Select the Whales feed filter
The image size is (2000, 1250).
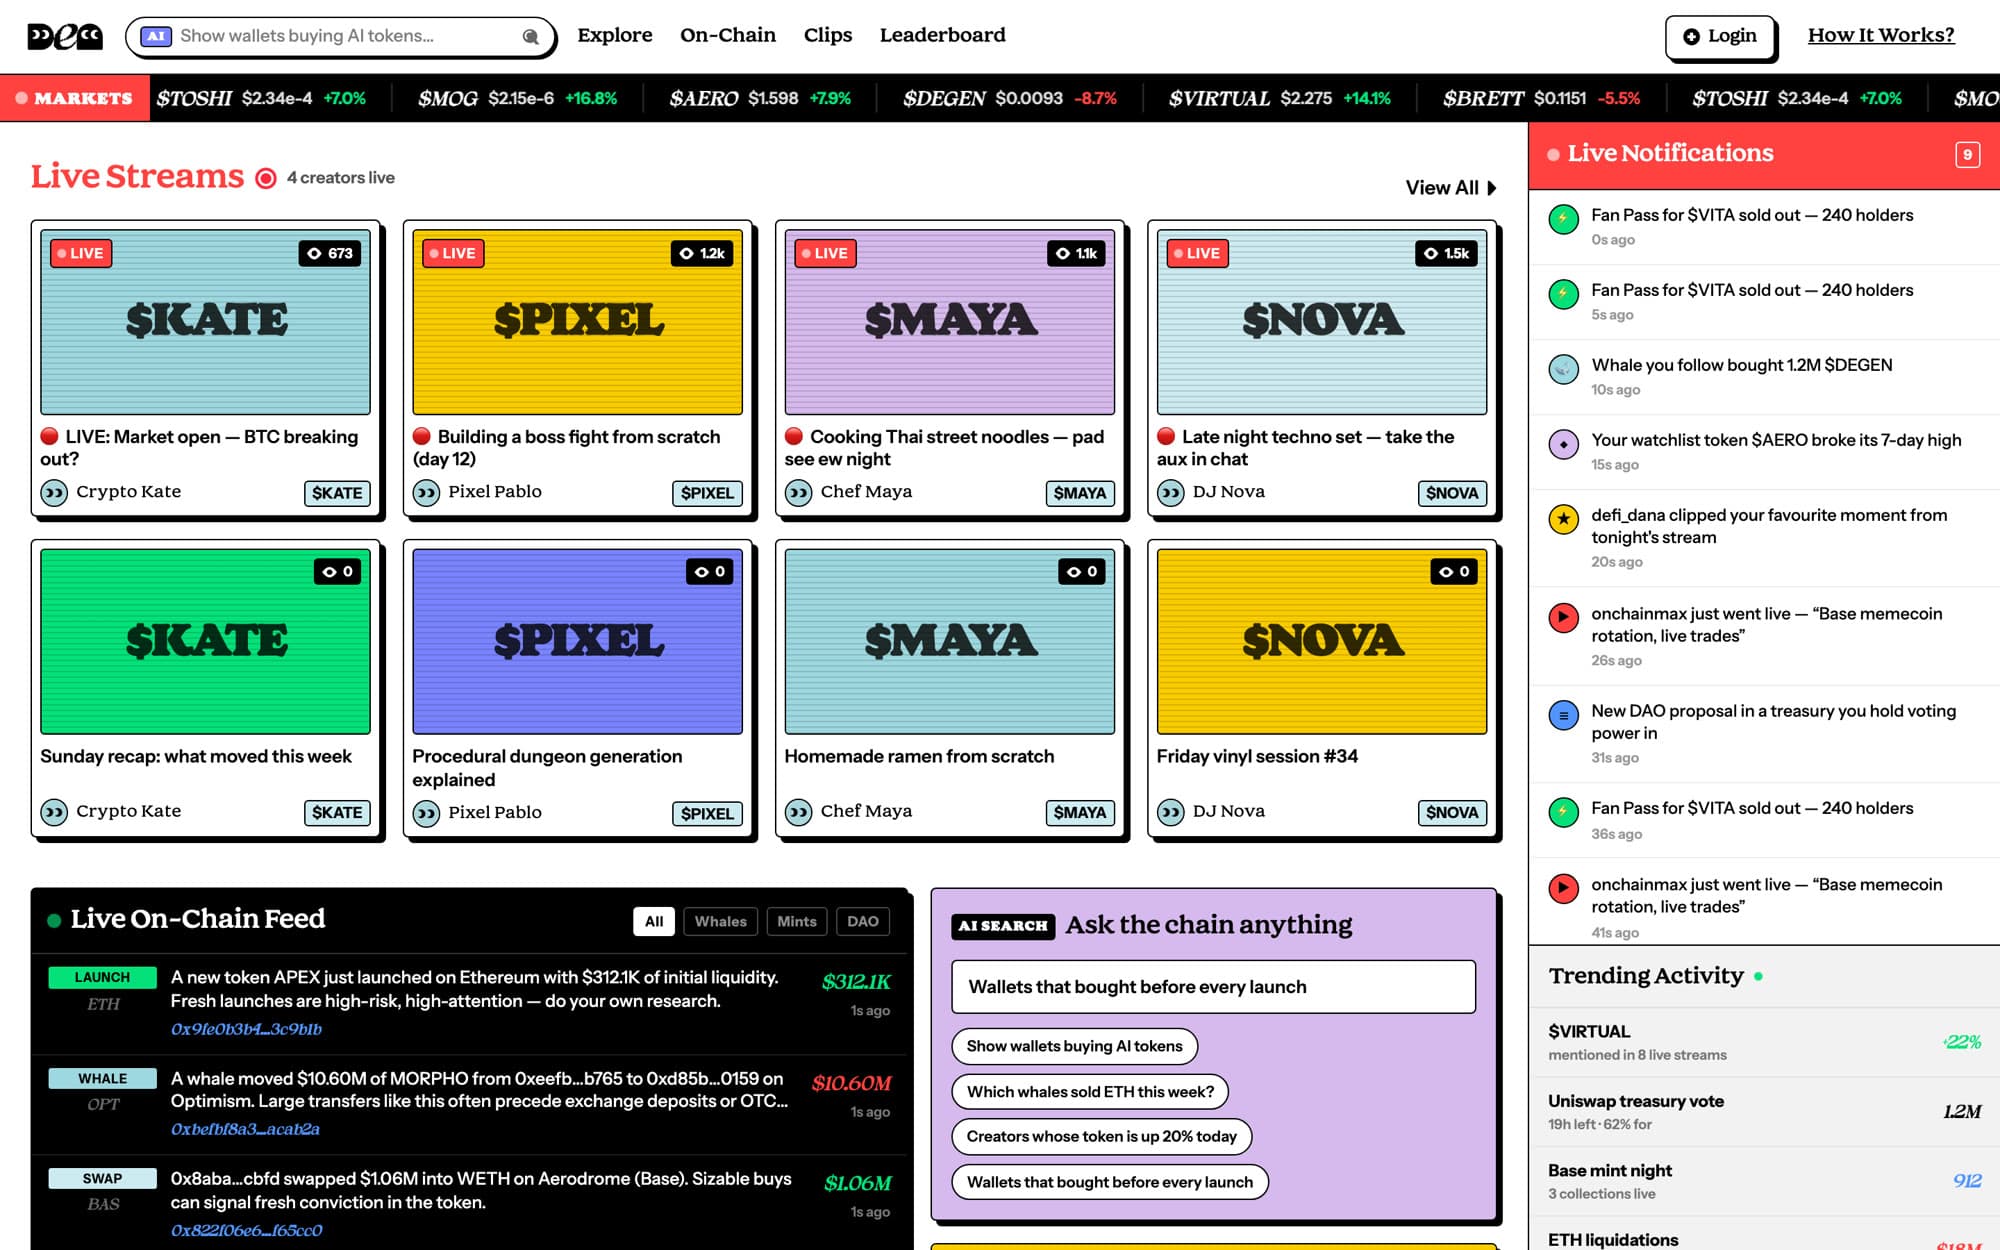point(720,921)
